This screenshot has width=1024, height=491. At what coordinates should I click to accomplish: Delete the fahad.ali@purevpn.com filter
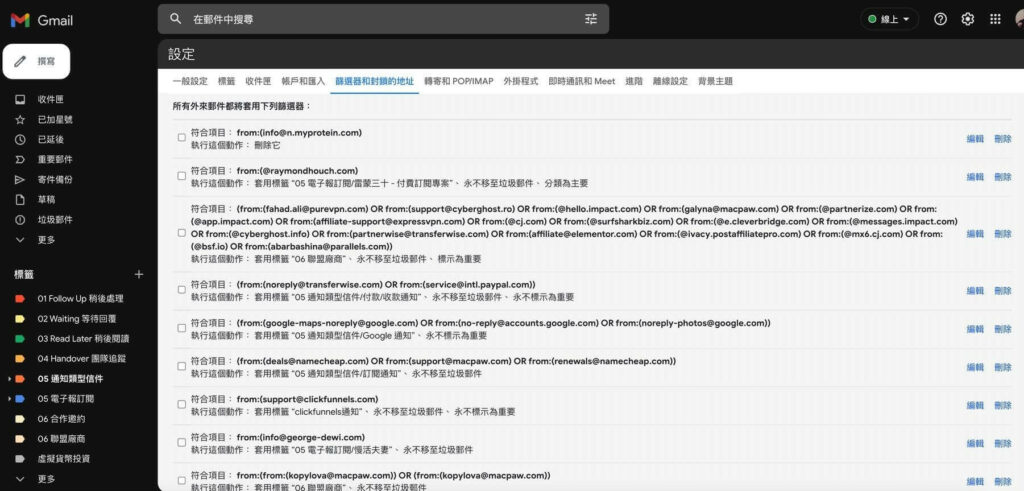[x=1002, y=234]
